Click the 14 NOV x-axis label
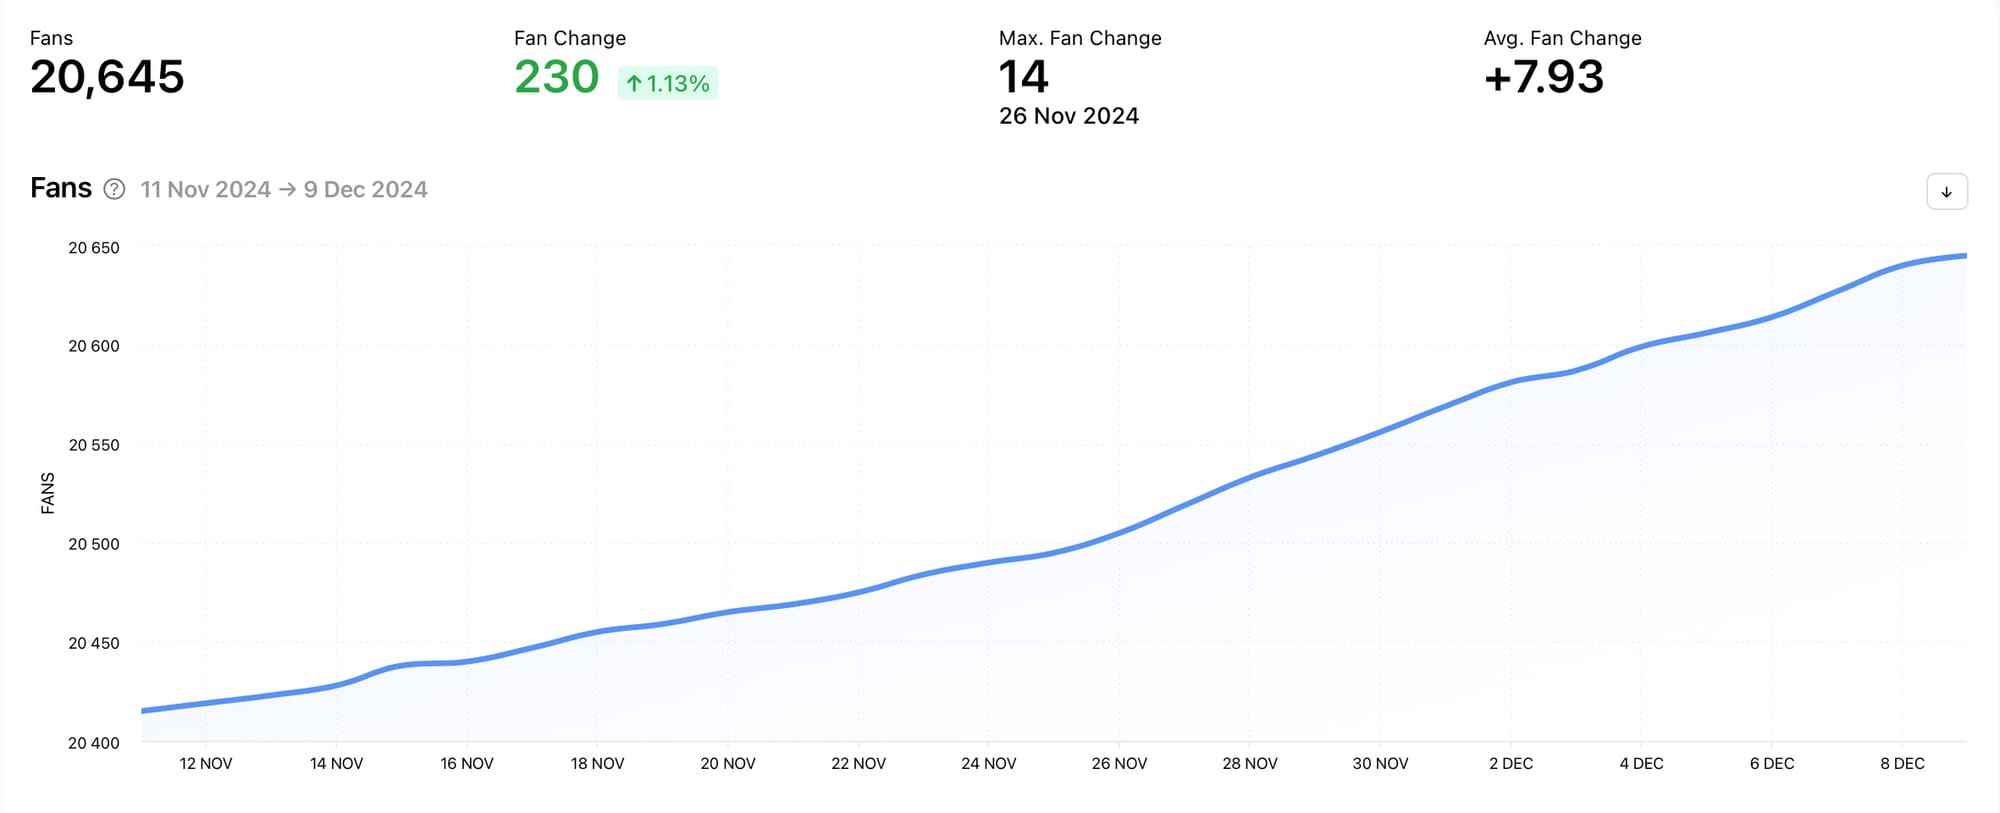This screenshot has width=2000, height=813. coord(336,763)
